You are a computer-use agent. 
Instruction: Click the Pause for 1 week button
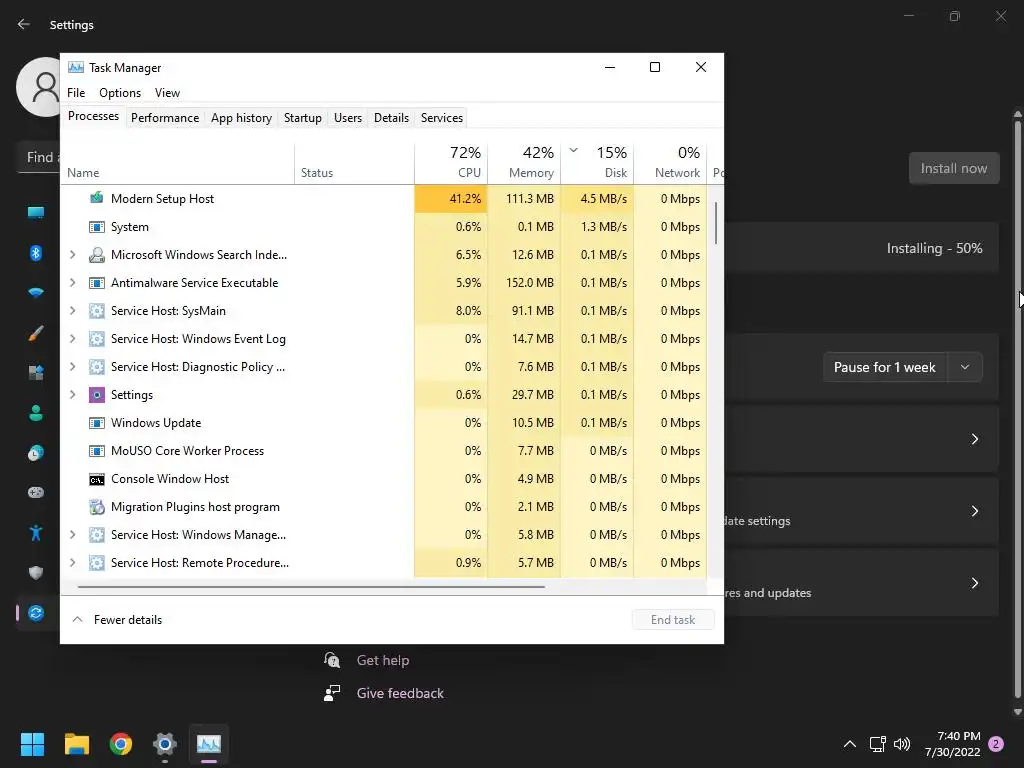point(885,367)
